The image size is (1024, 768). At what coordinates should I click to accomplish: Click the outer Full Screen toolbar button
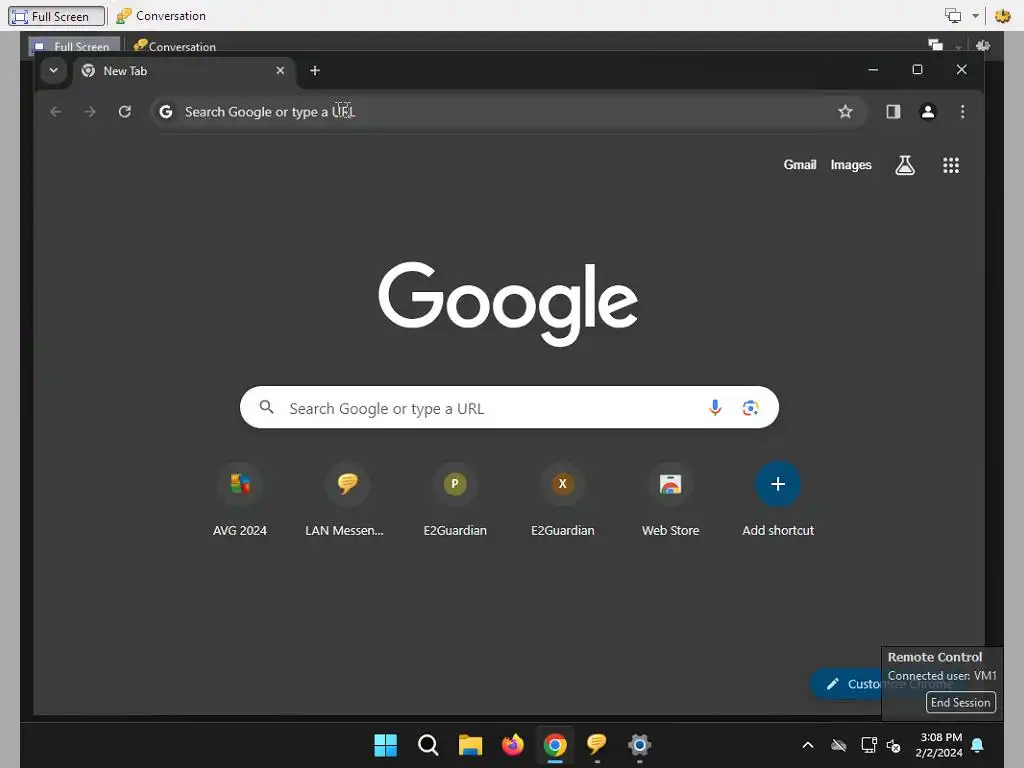pos(57,16)
